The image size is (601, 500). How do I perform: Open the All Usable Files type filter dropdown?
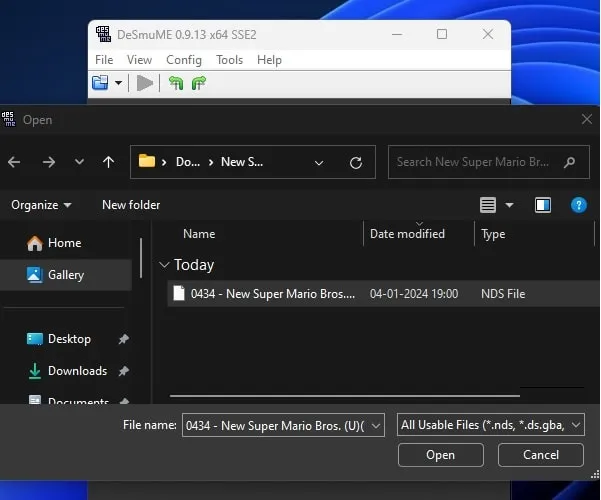pyautogui.click(x=491, y=425)
